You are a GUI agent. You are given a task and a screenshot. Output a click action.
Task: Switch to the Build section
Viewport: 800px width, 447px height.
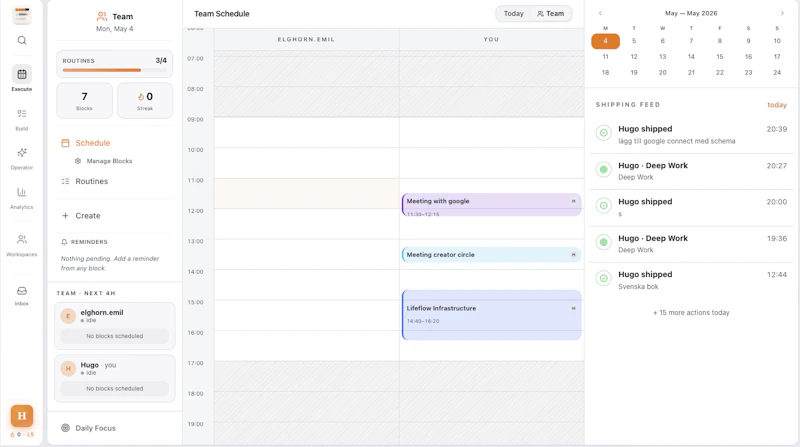click(22, 119)
